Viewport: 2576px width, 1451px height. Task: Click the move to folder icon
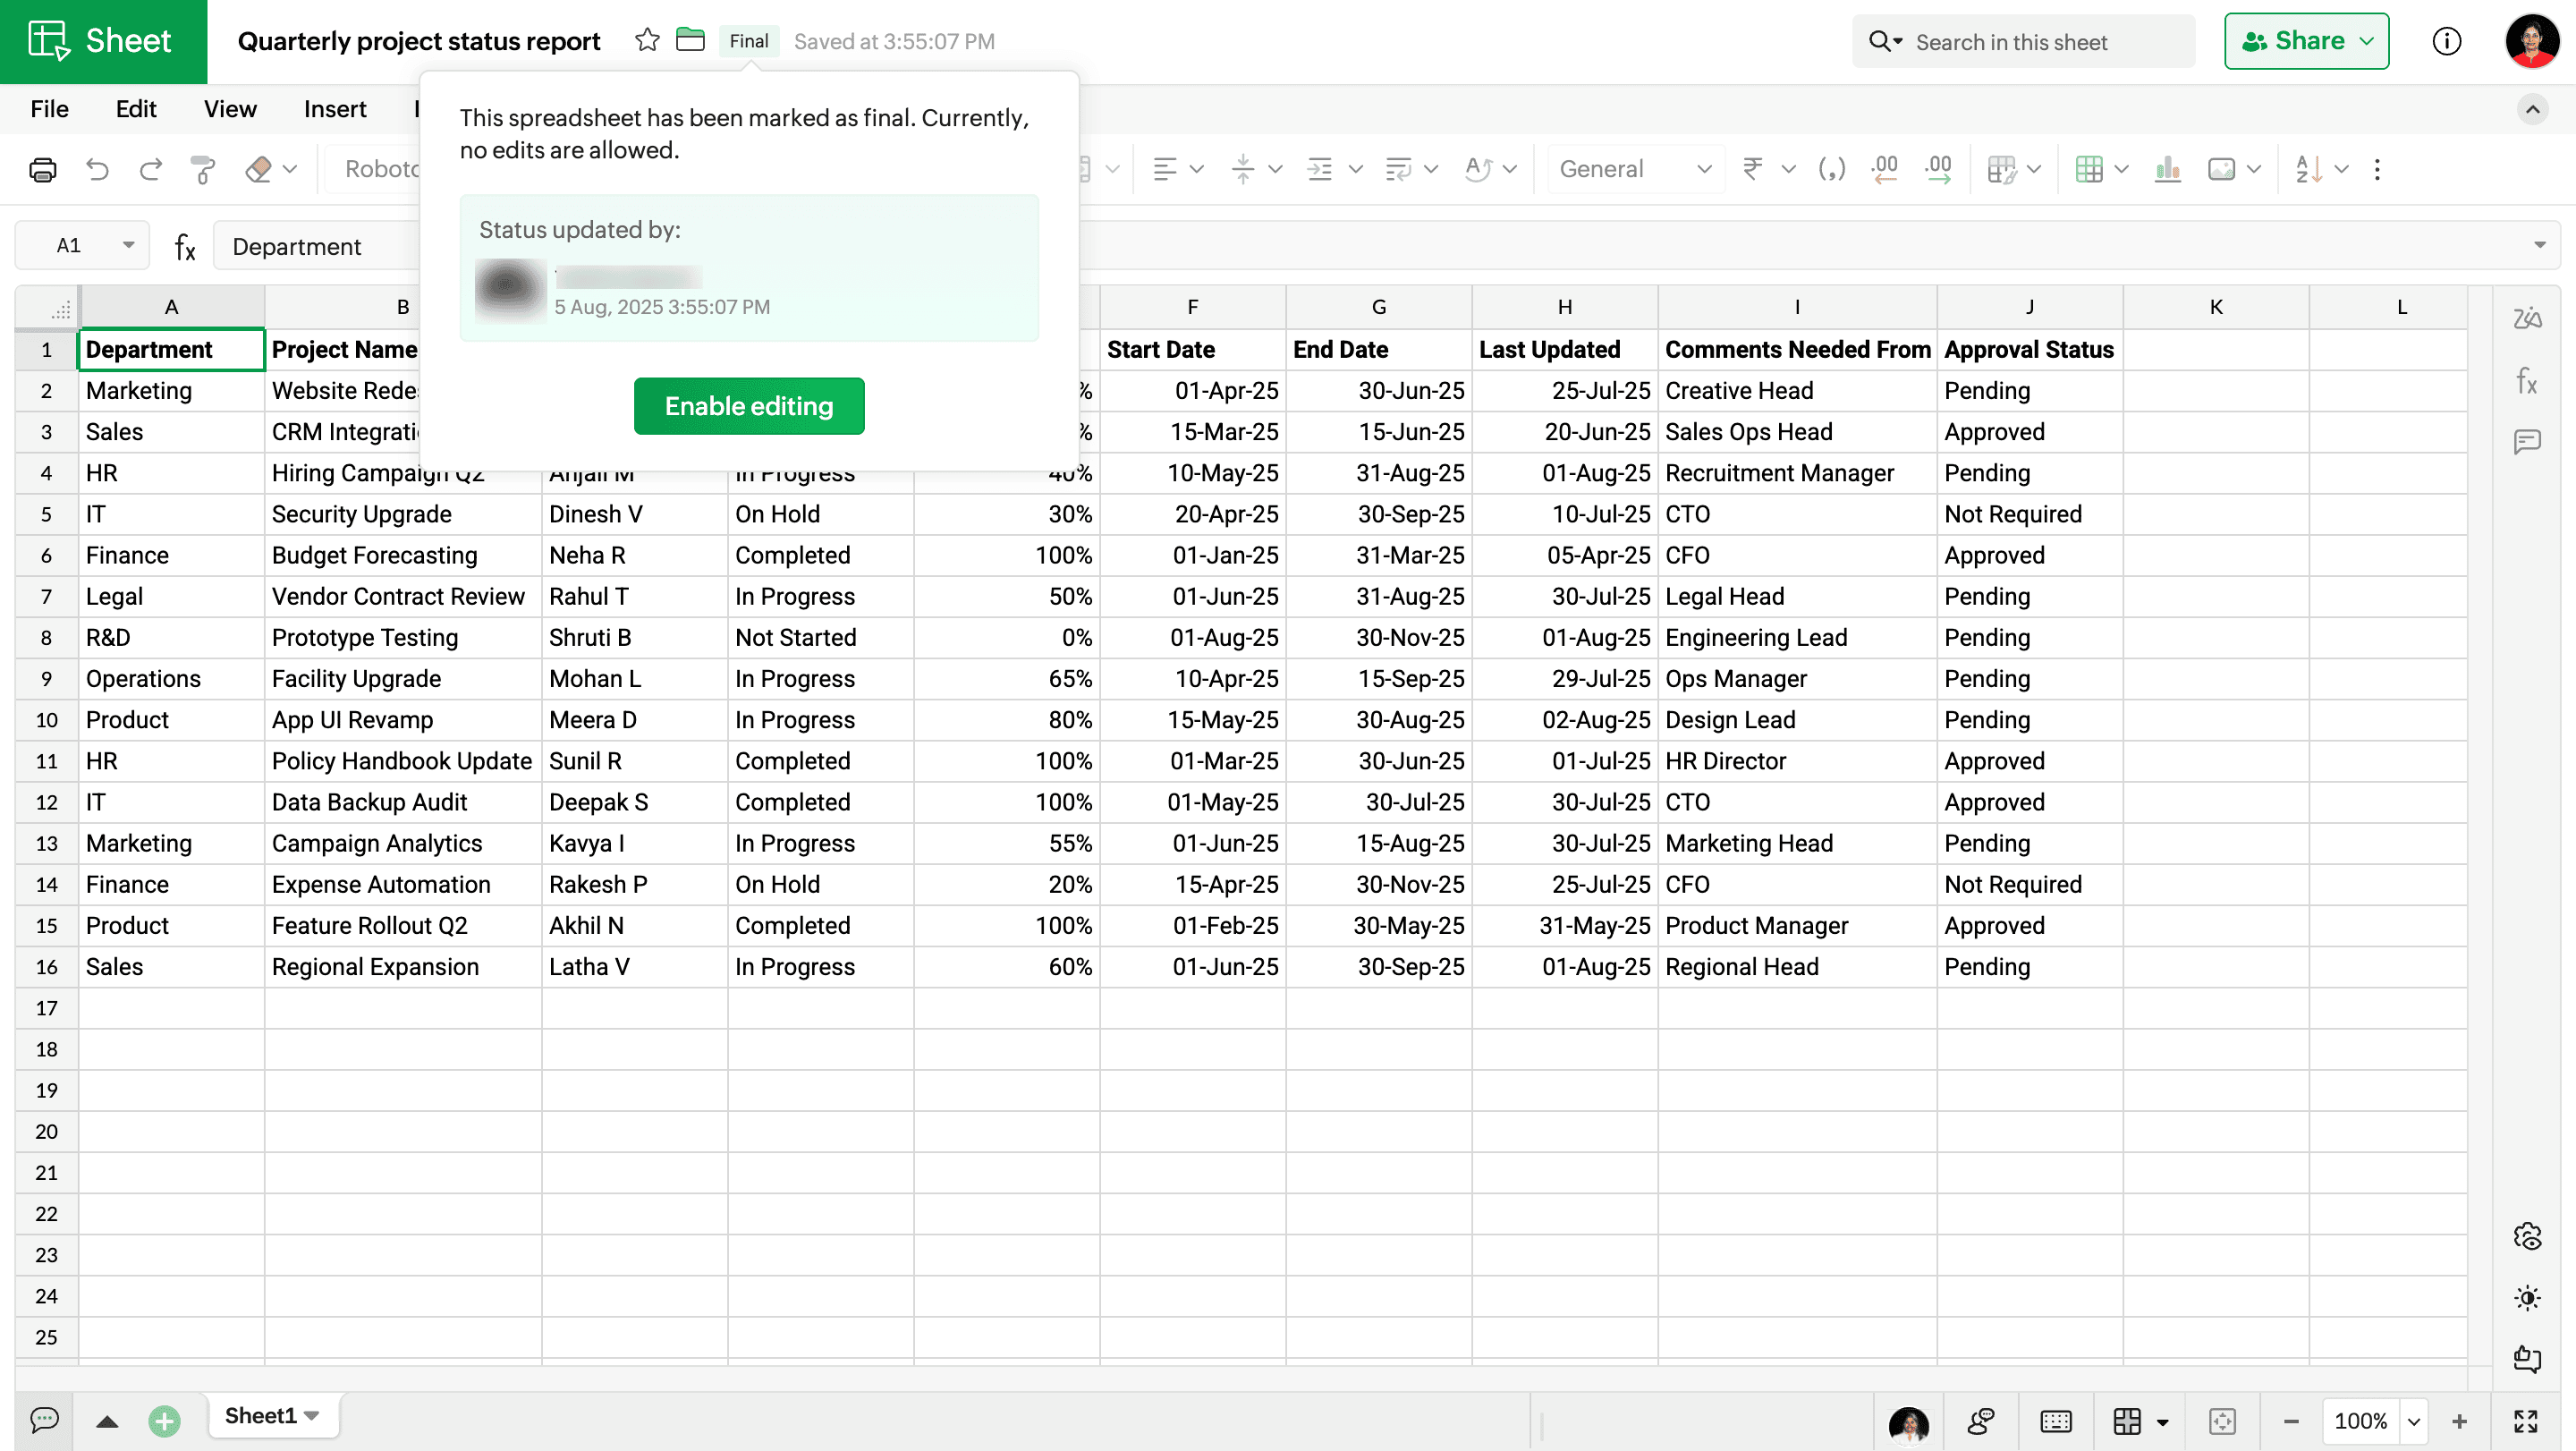(x=690, y=41)
